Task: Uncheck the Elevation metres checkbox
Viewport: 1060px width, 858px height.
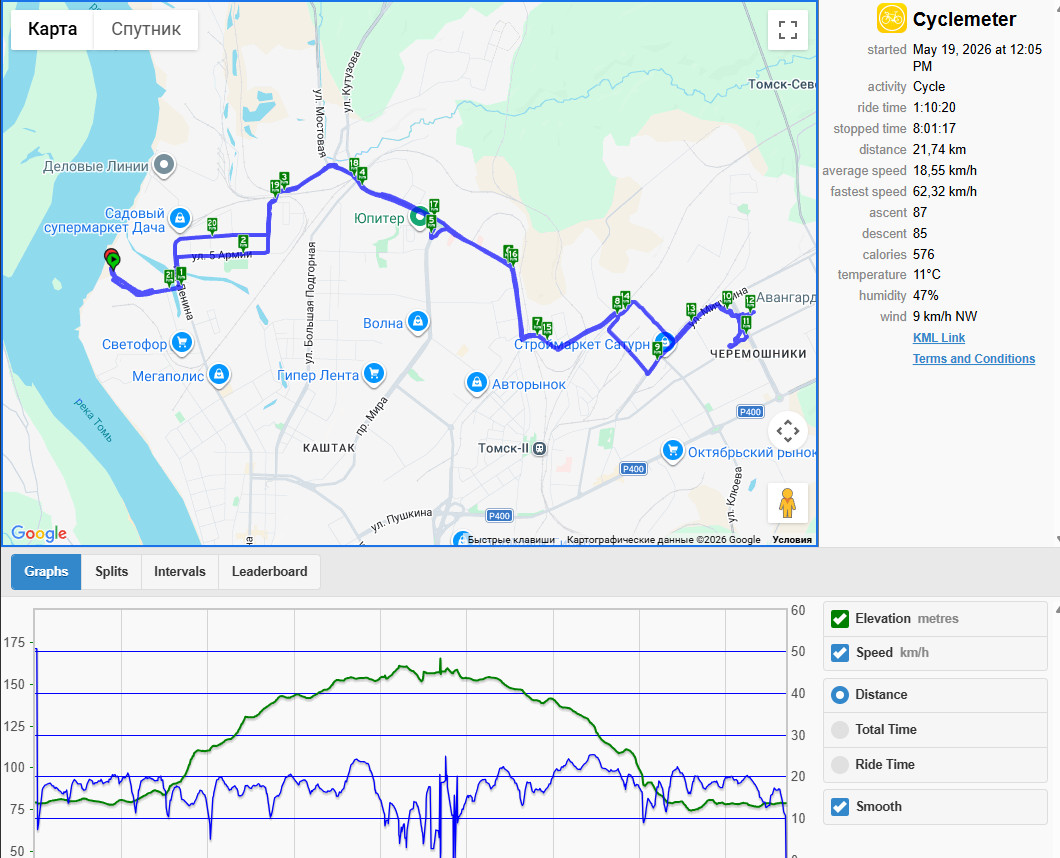Action: [840, 619]
